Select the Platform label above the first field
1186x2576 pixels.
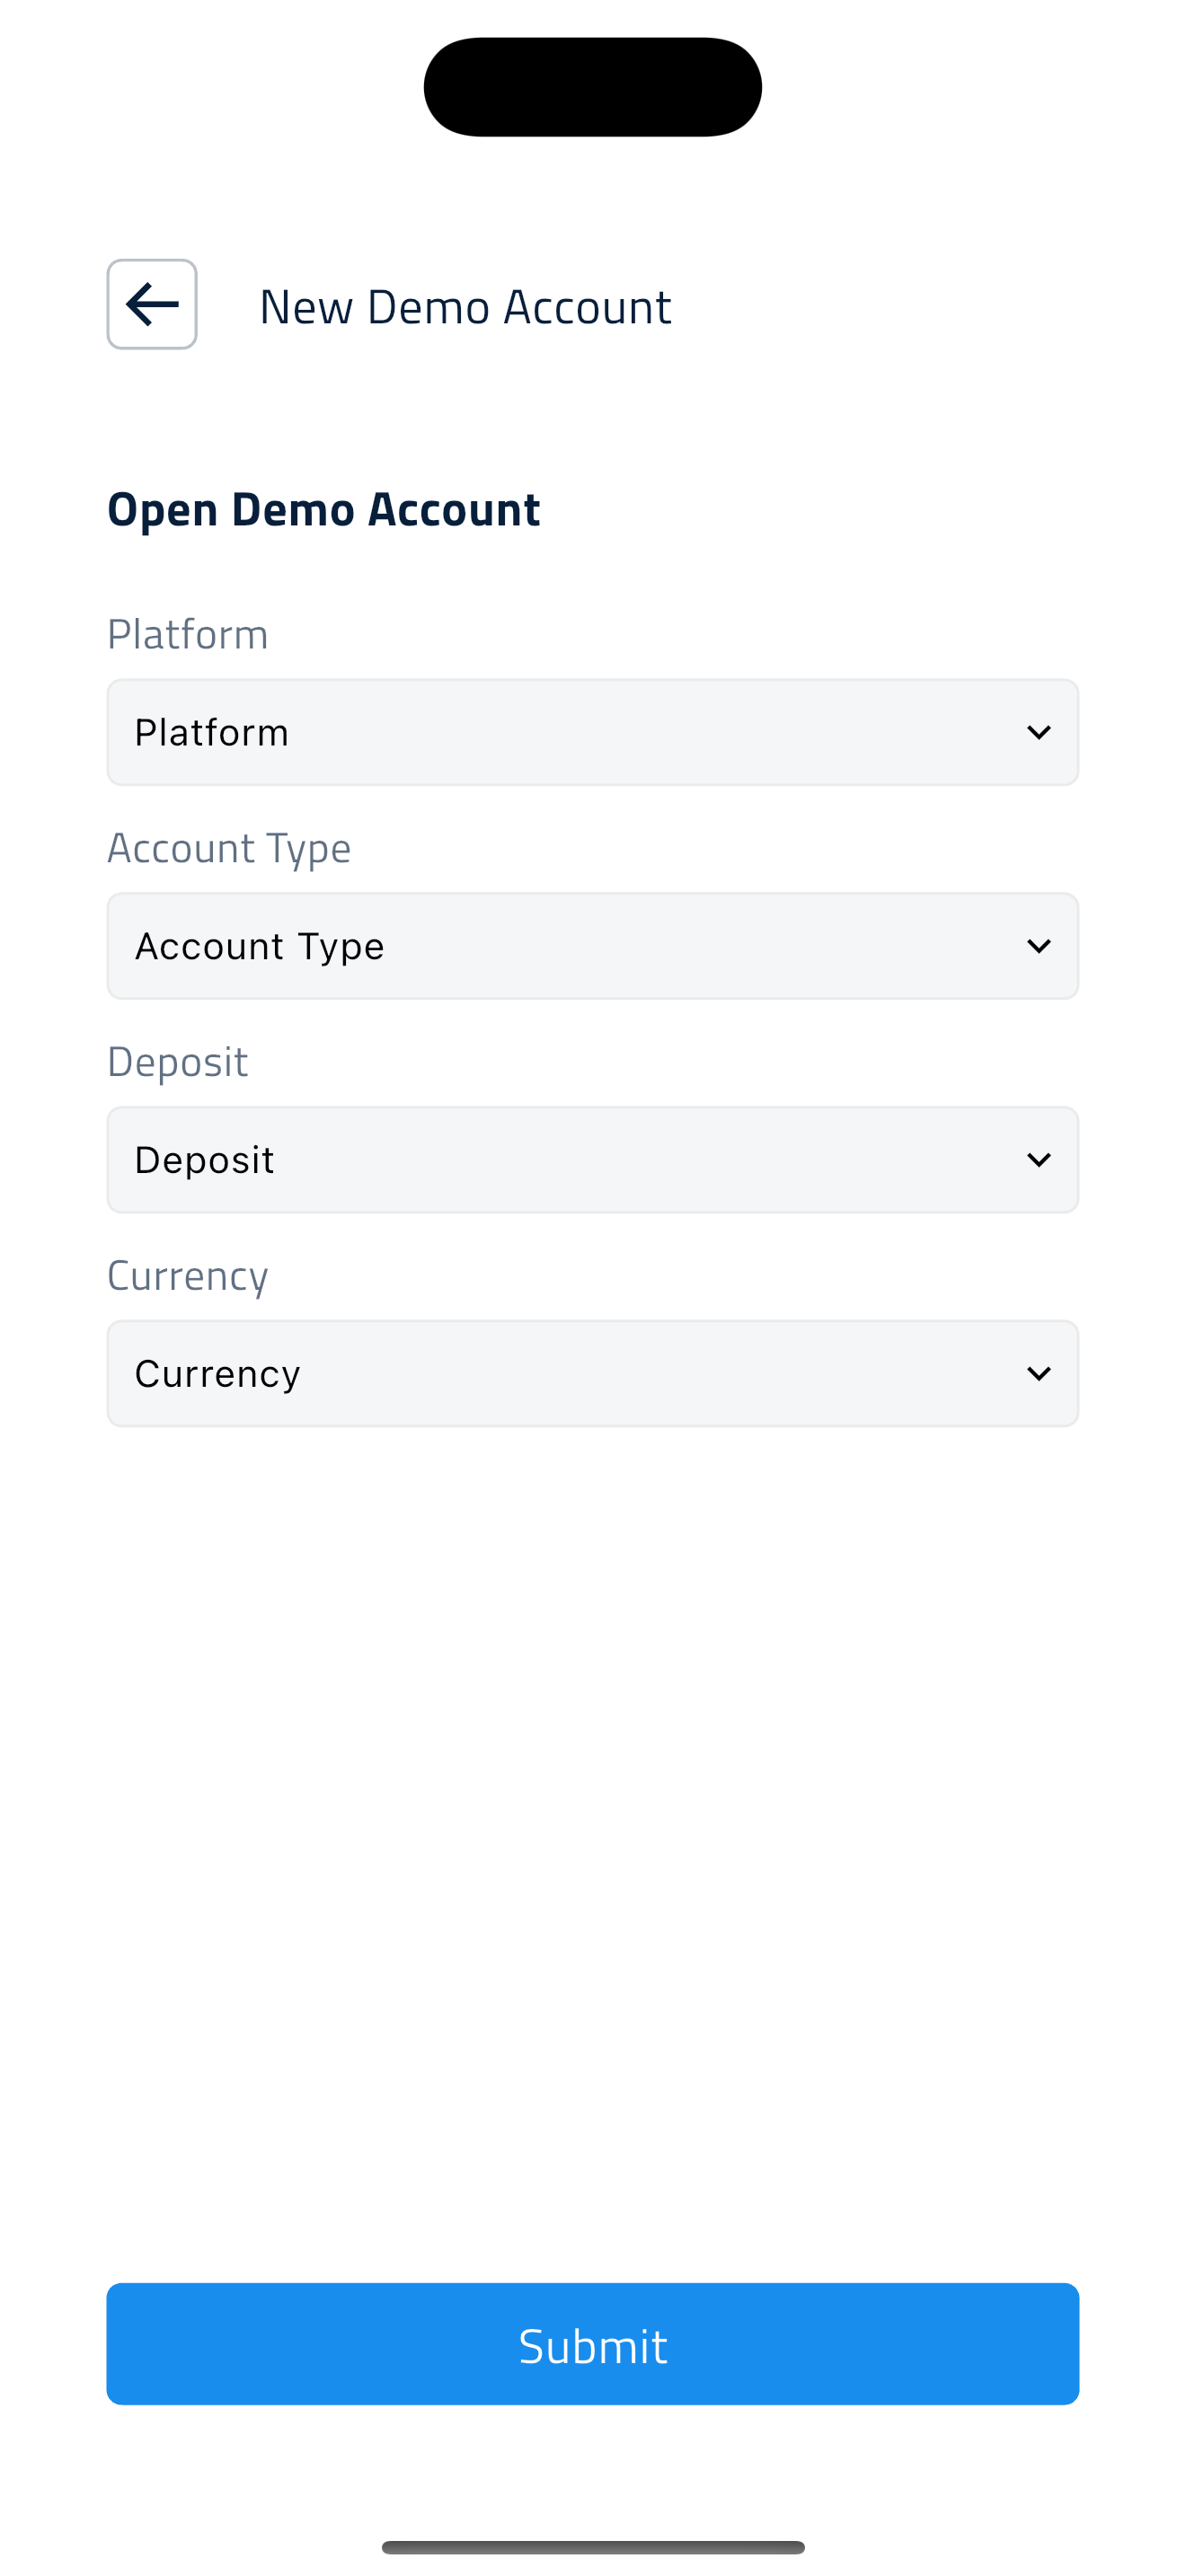(188, 634)
